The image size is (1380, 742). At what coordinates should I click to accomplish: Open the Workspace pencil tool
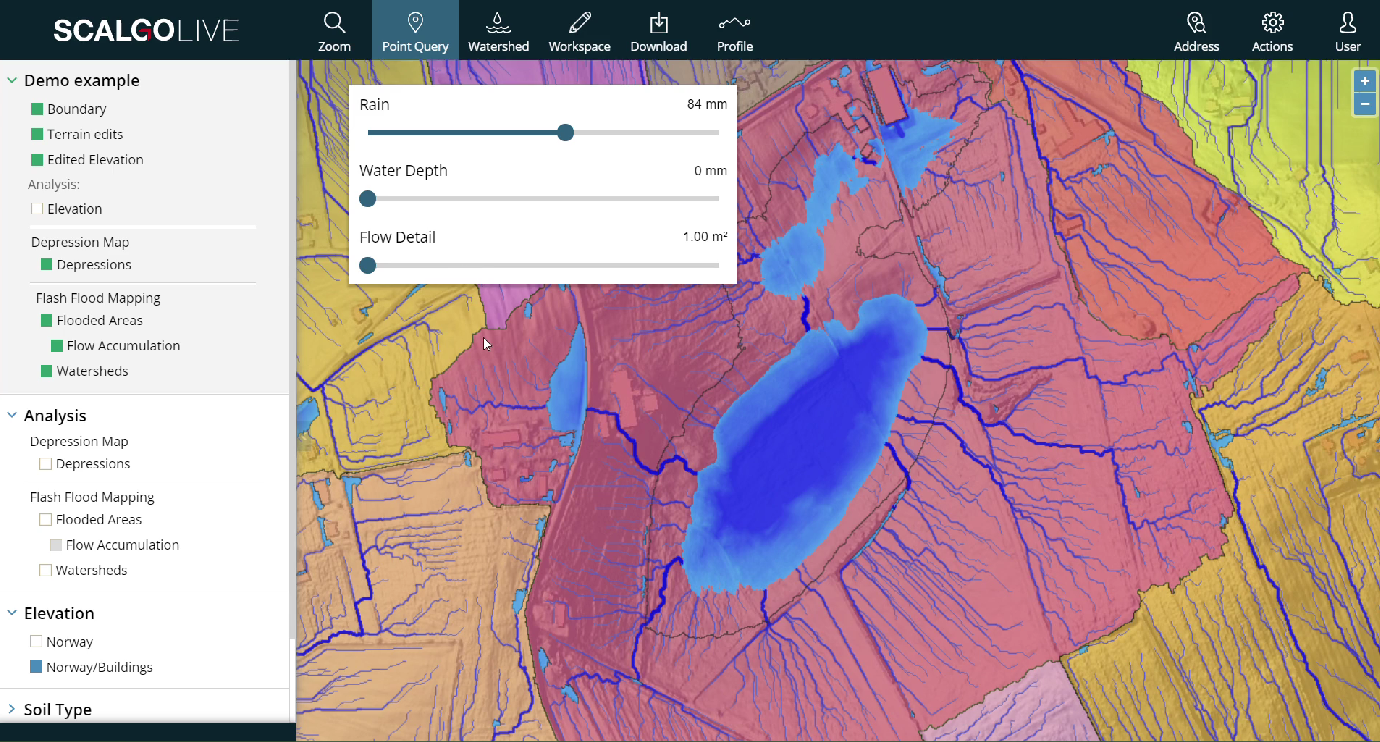(579, 31)
